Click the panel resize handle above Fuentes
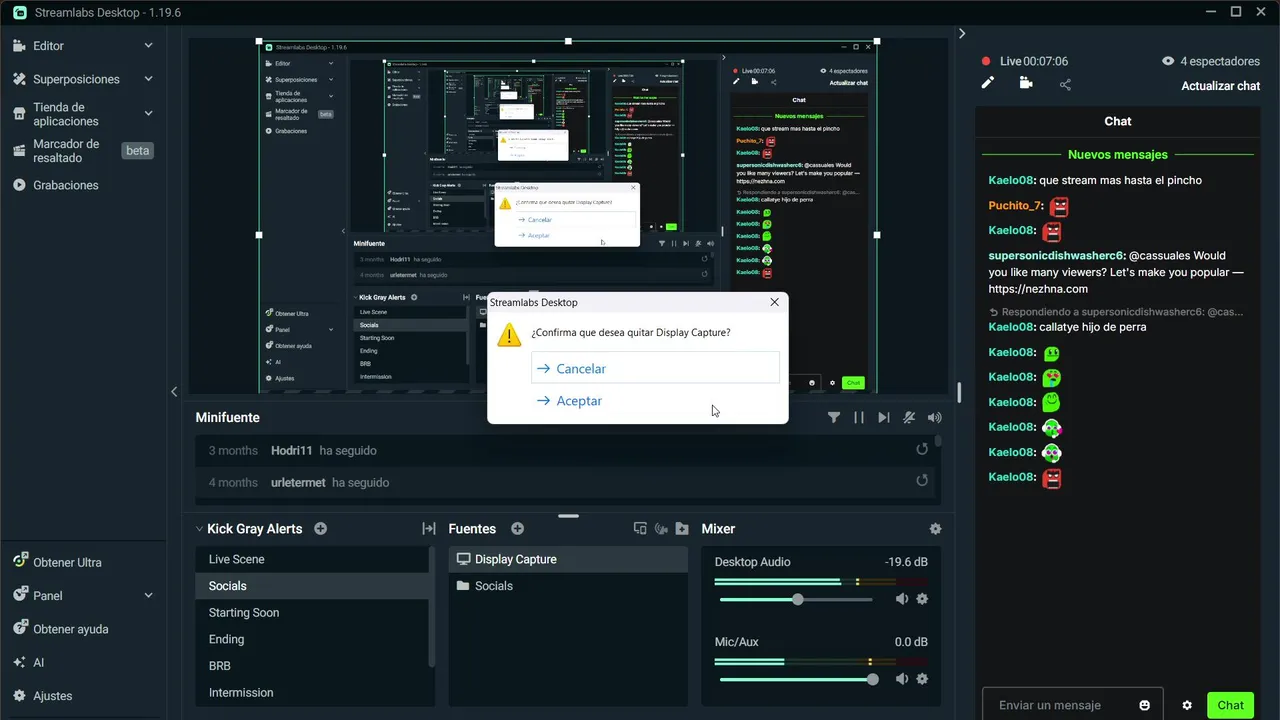Screen dimensions: 1280x720 click(x=569, y=516)
